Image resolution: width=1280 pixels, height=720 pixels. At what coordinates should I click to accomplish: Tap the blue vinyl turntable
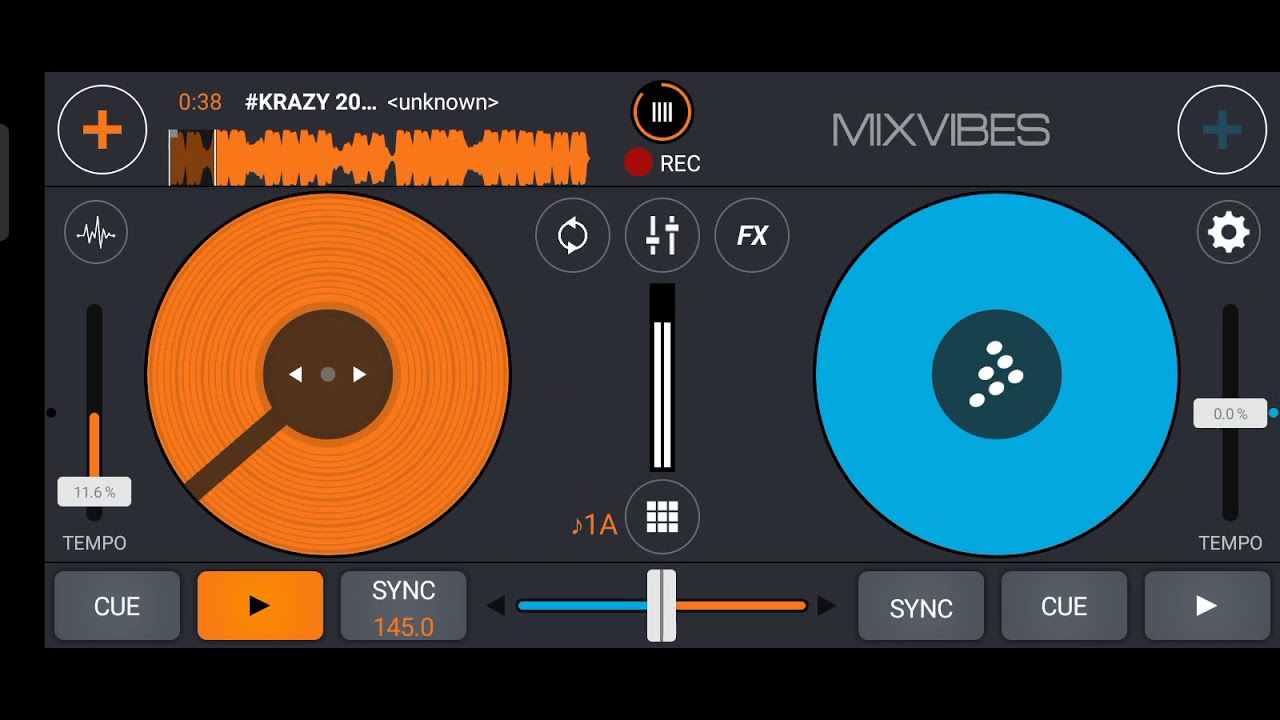click(996, 375)
